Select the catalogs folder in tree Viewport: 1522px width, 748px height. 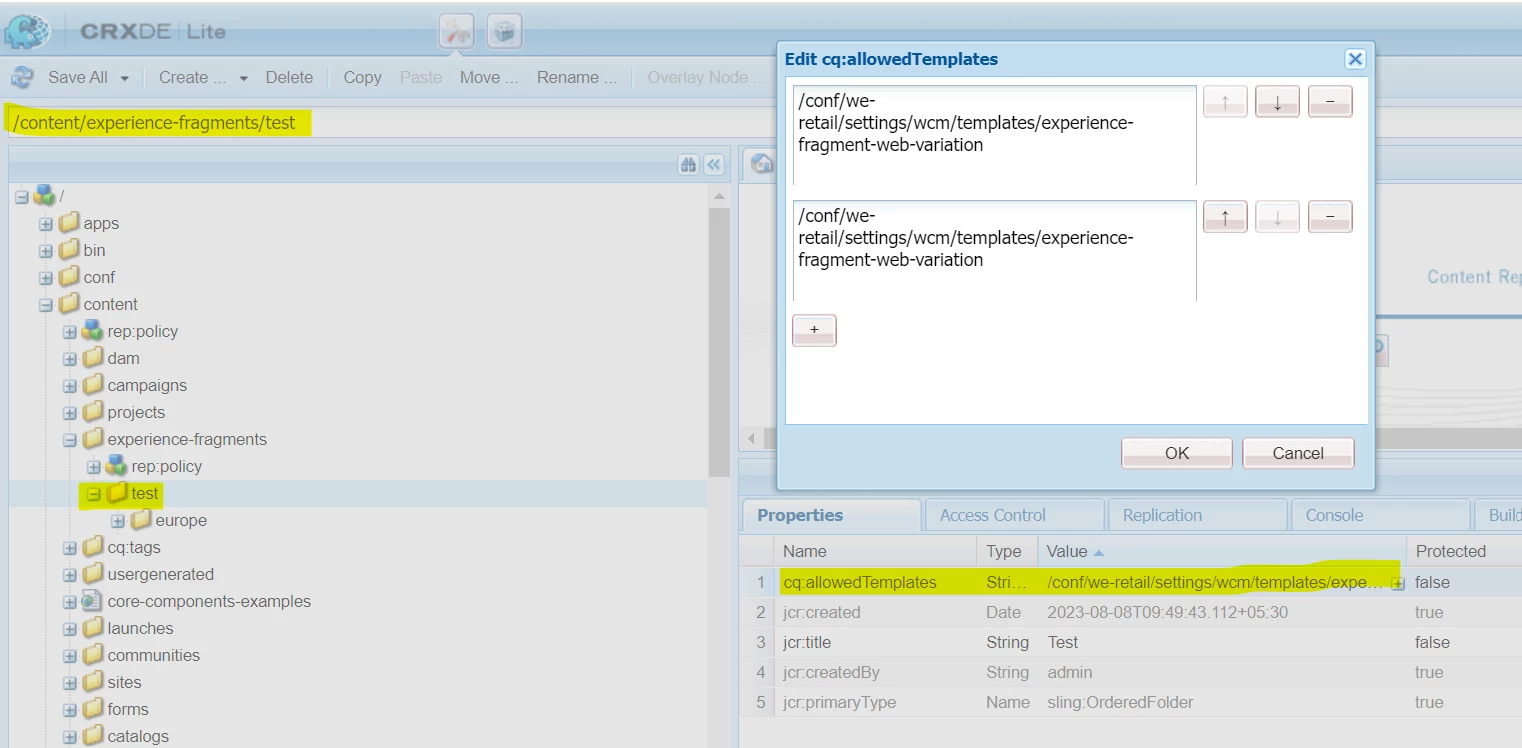point(138,736)
